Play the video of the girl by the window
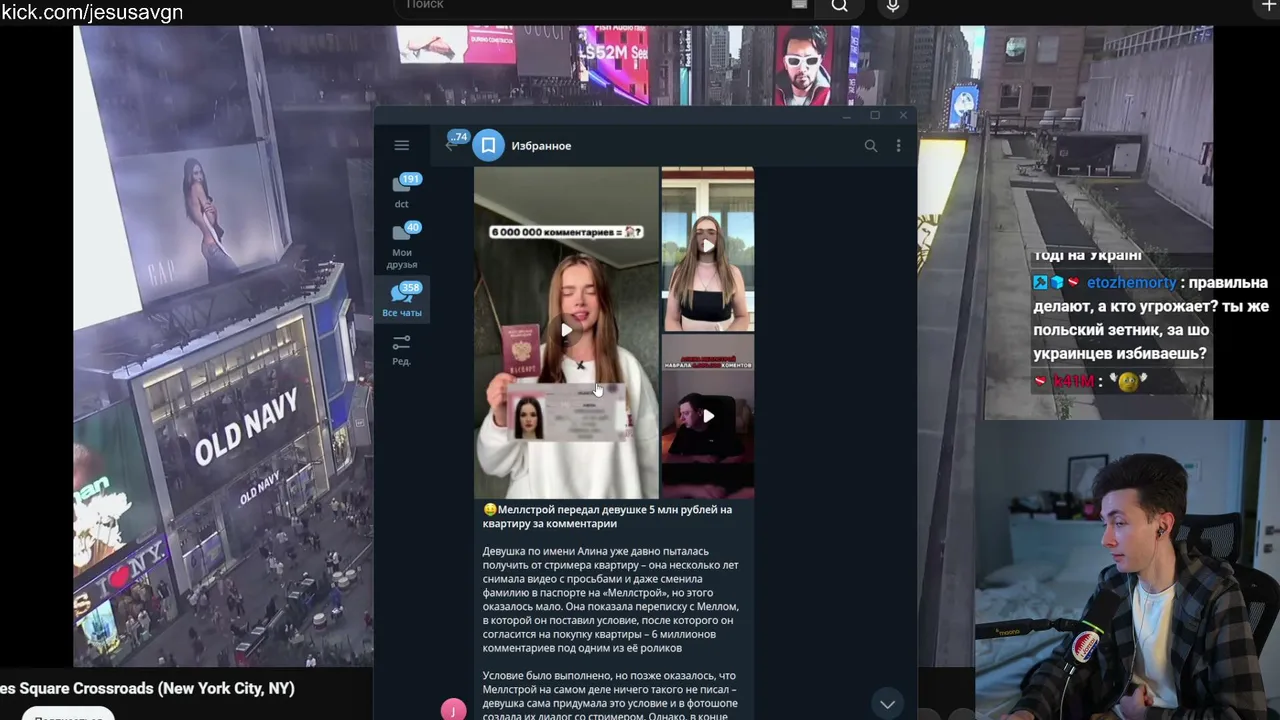The height and width of the screenshot is (720, 1280). 707,248
